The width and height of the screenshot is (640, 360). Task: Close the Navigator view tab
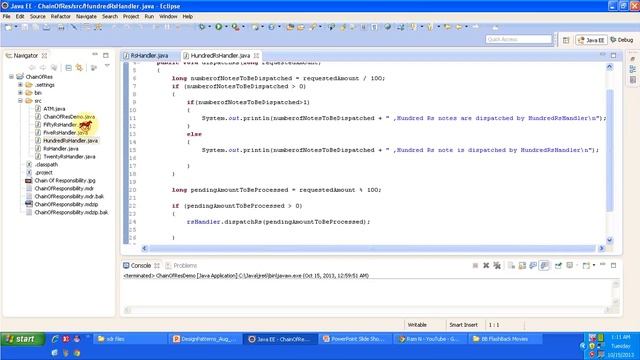44,56
